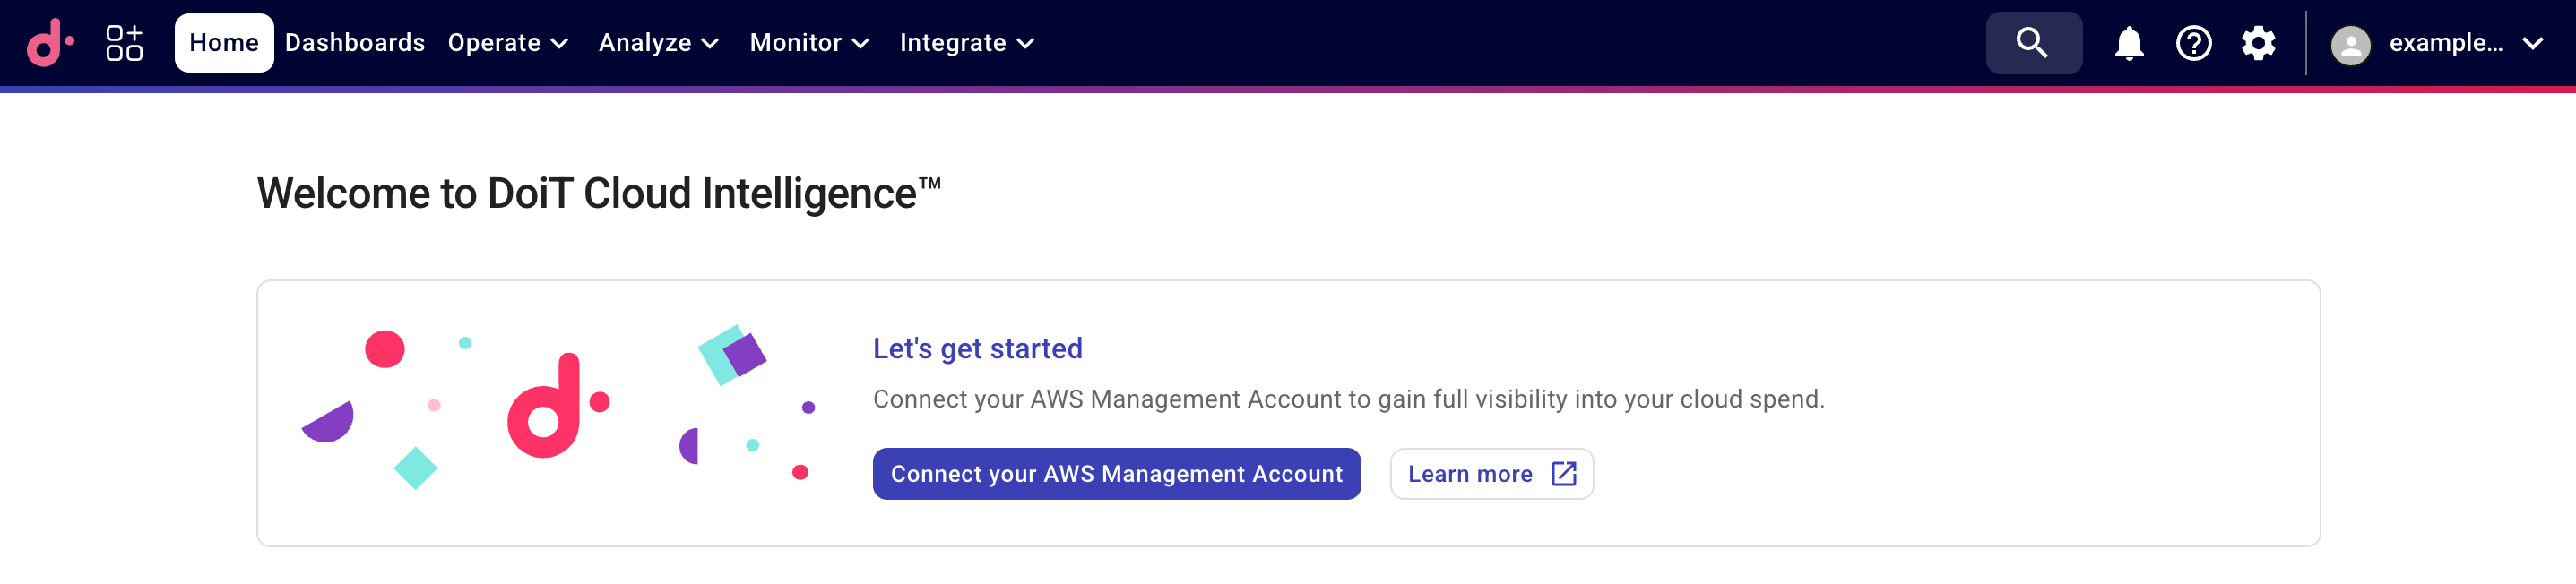
Task: Click the Let's get started heading
Action: pos(978,348)
